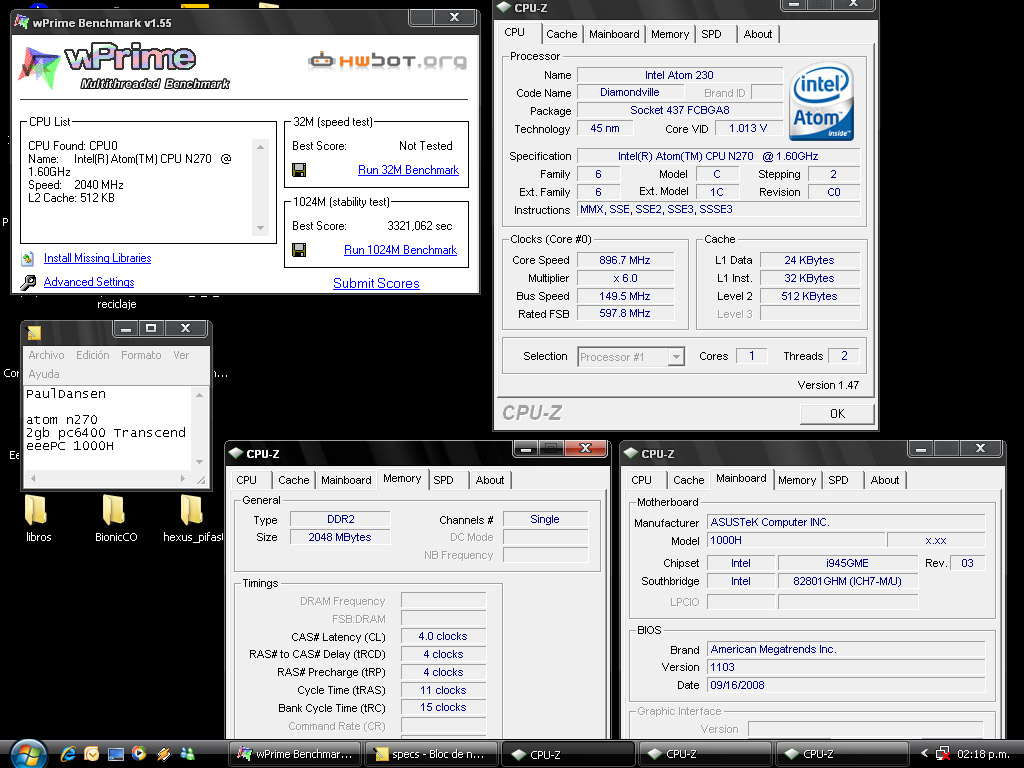Click Advanced Settings link
Image resolution: width=1024 pixels, height=768 pixels.
89,282
